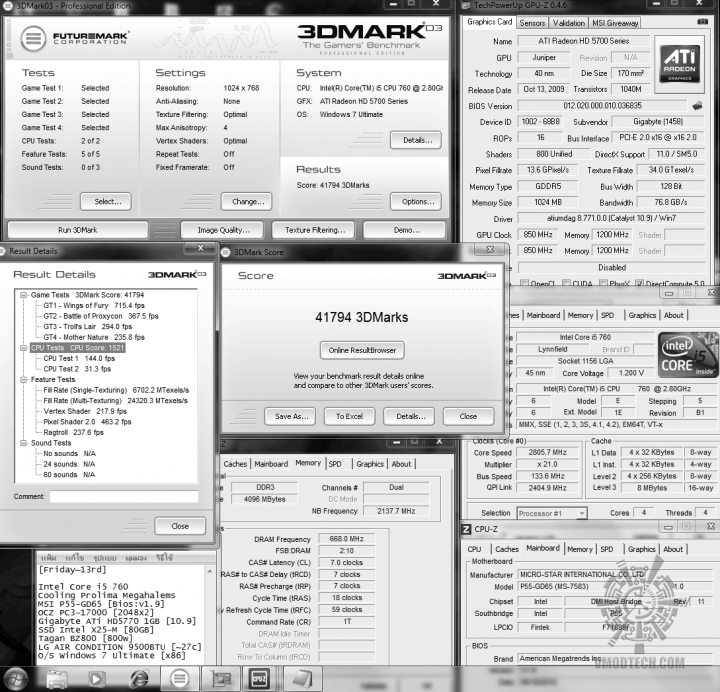
Task: Select 'CPU Test 1 144.0 fps' row
Action: click(79, 358)
